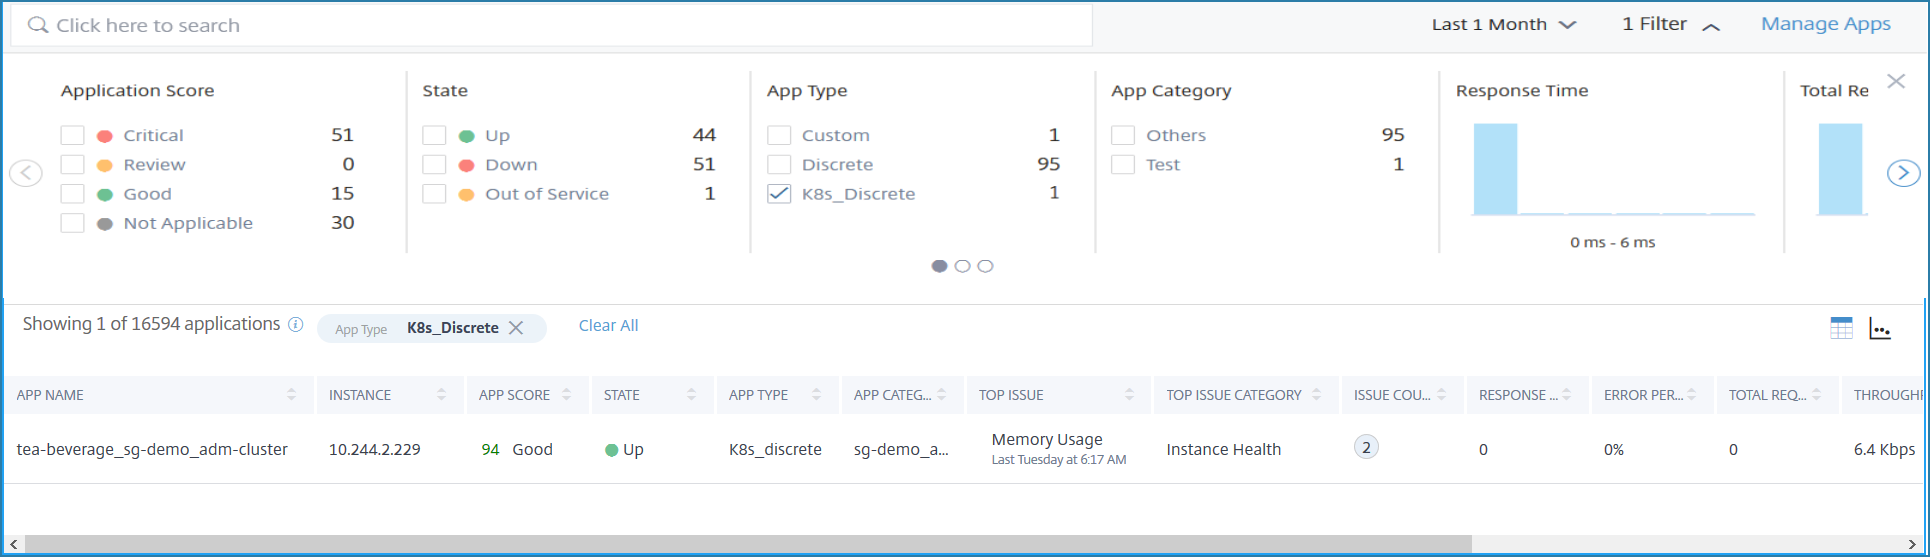The height and width of the screenshot is (557, 1930).
Task: Select the second carousel page dot
Action: (x=962, y=266)
